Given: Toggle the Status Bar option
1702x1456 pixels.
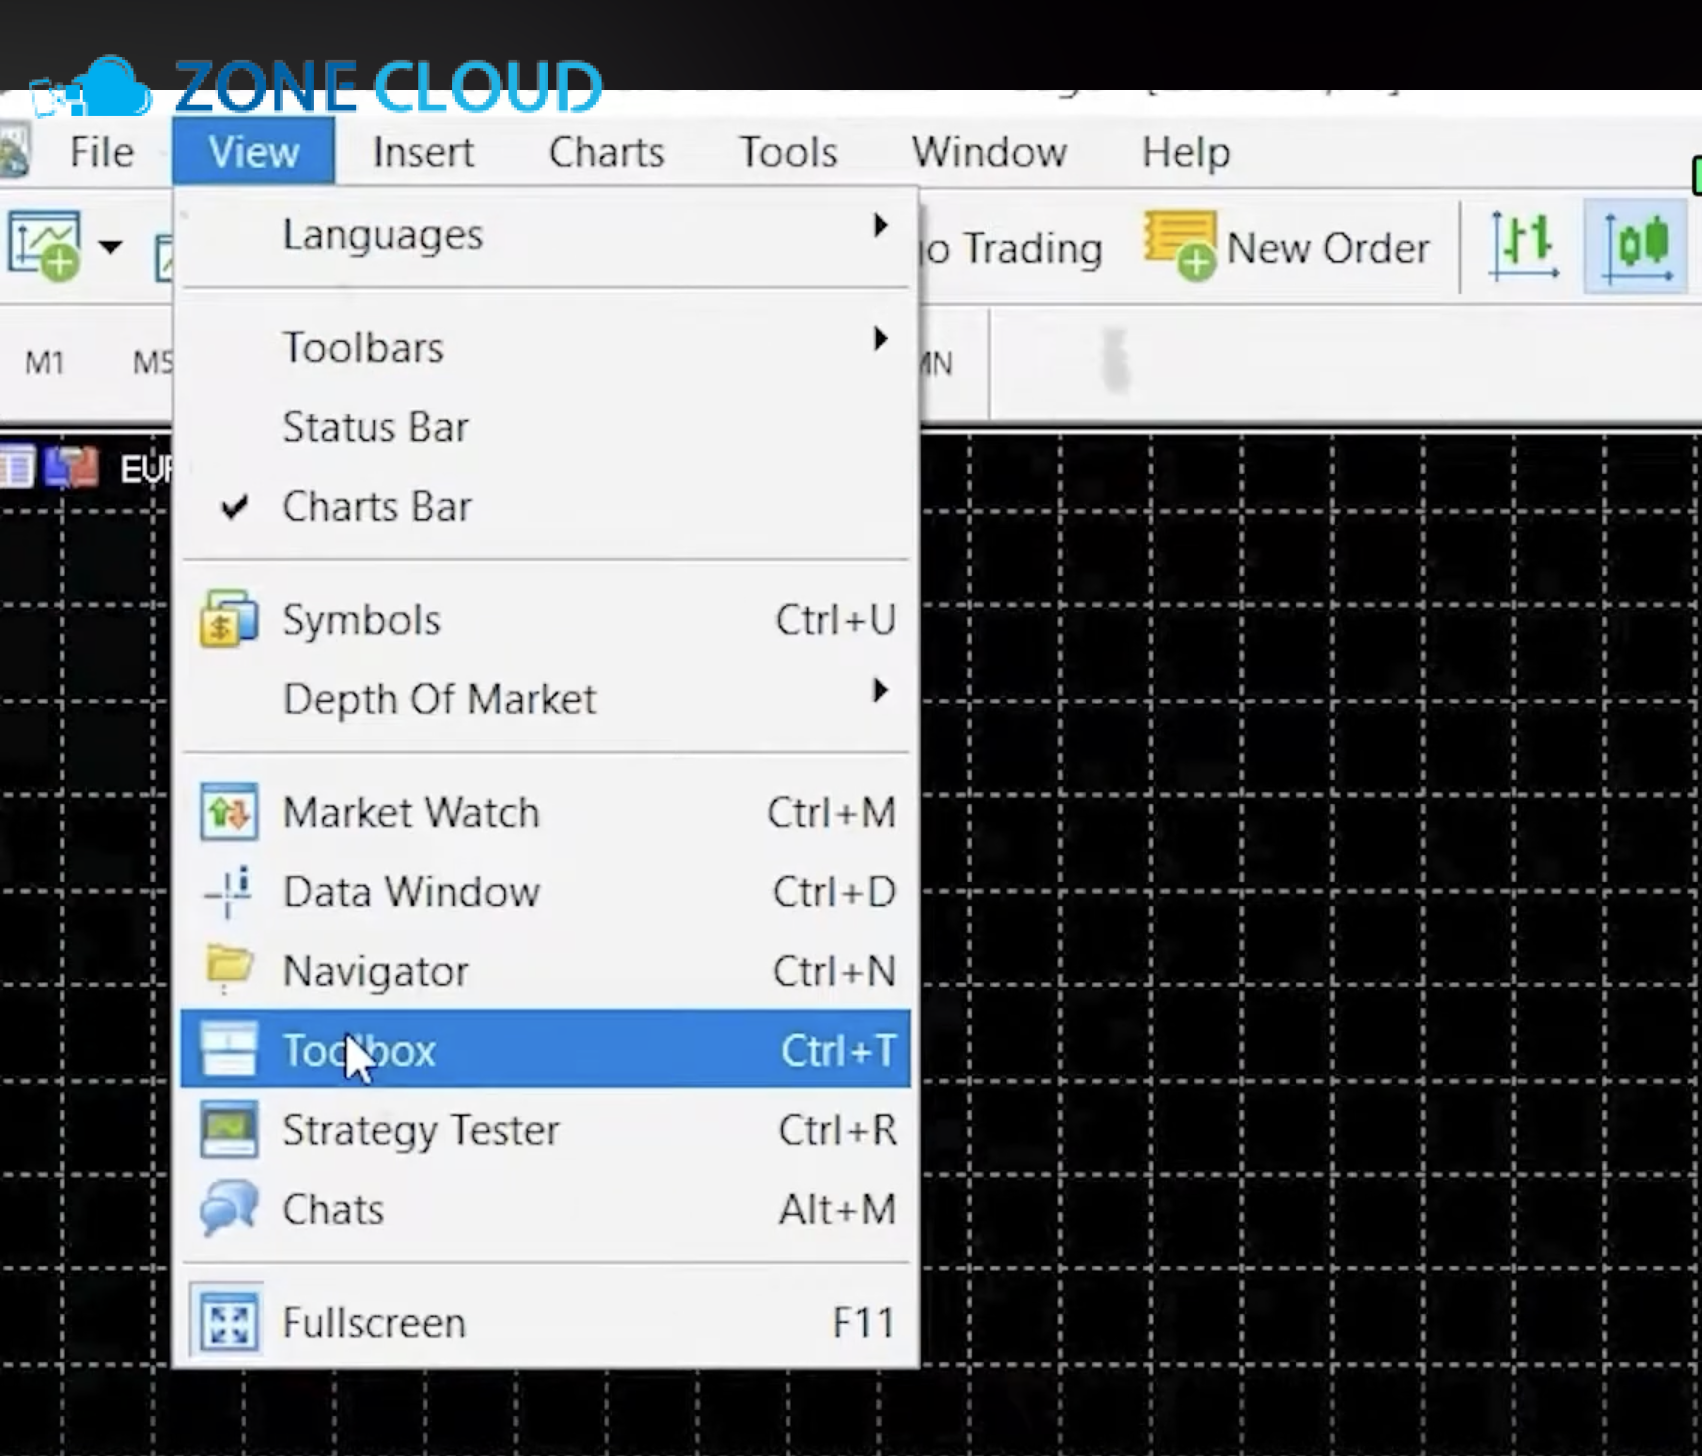Looking at the screenshot, I should 545,427.
